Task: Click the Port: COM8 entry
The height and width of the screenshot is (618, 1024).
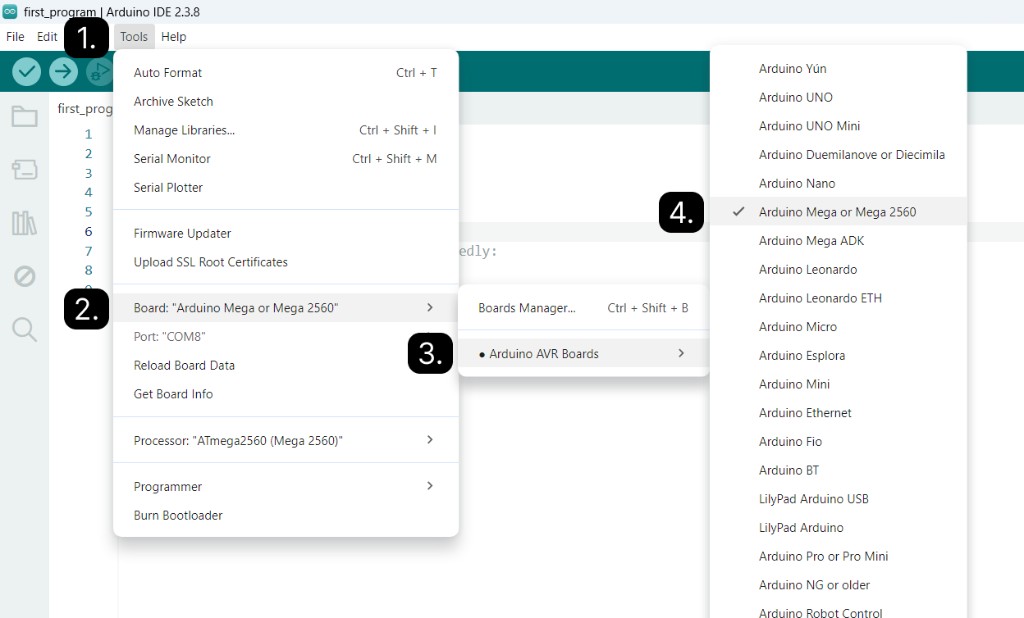Action: [285, 336]
